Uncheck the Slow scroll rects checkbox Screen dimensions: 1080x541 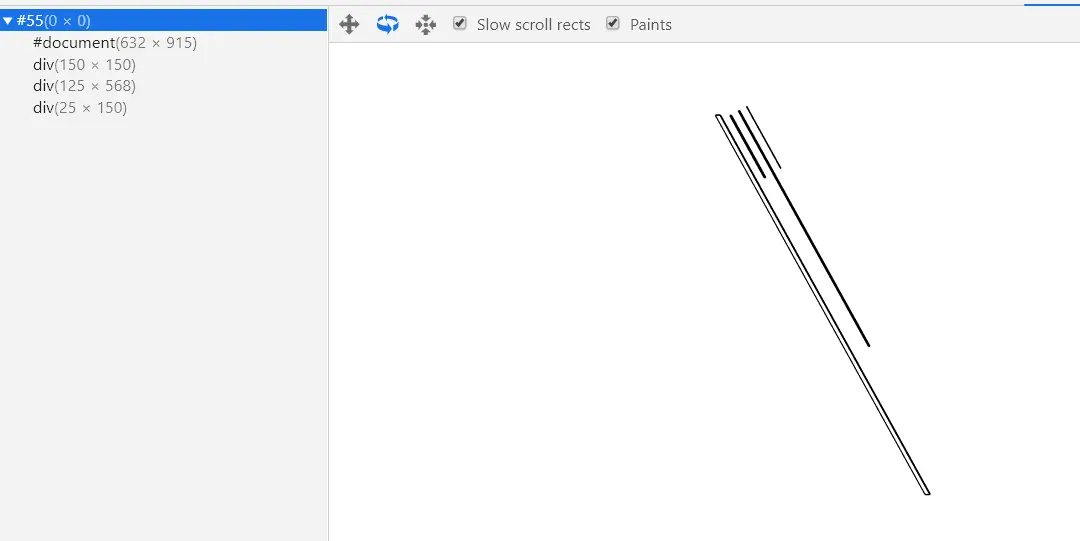click(x=460, y=23)
